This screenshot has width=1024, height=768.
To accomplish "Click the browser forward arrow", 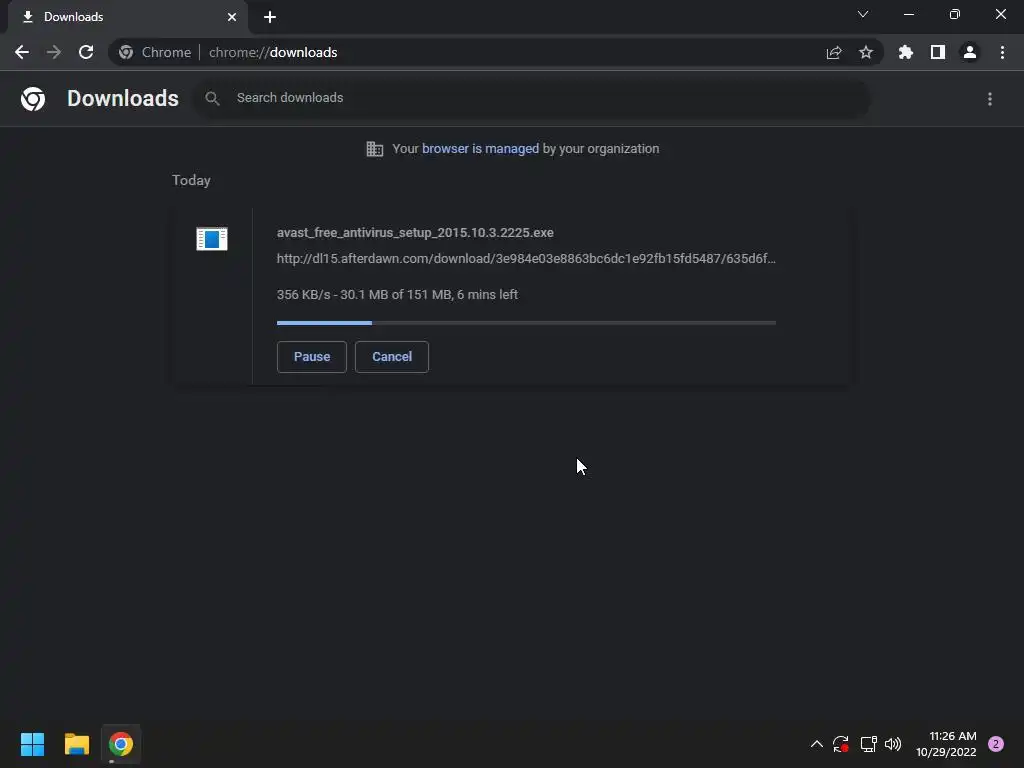I will coord(54,52).
